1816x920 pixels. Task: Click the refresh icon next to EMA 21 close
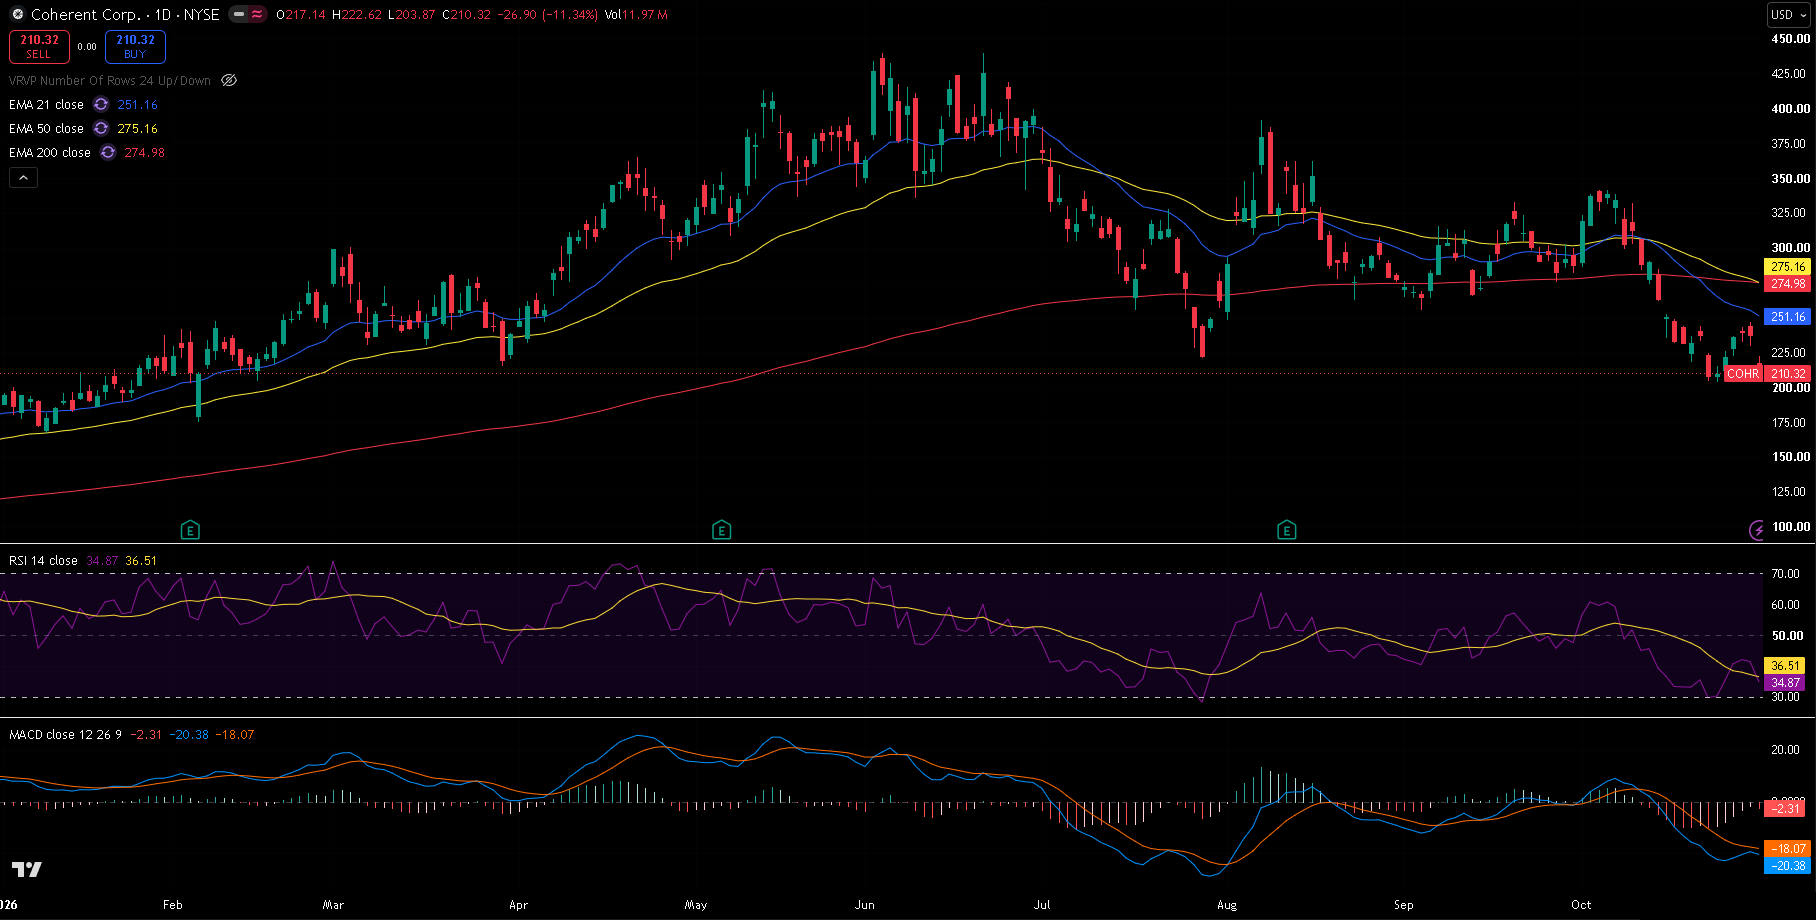[101, 105]
